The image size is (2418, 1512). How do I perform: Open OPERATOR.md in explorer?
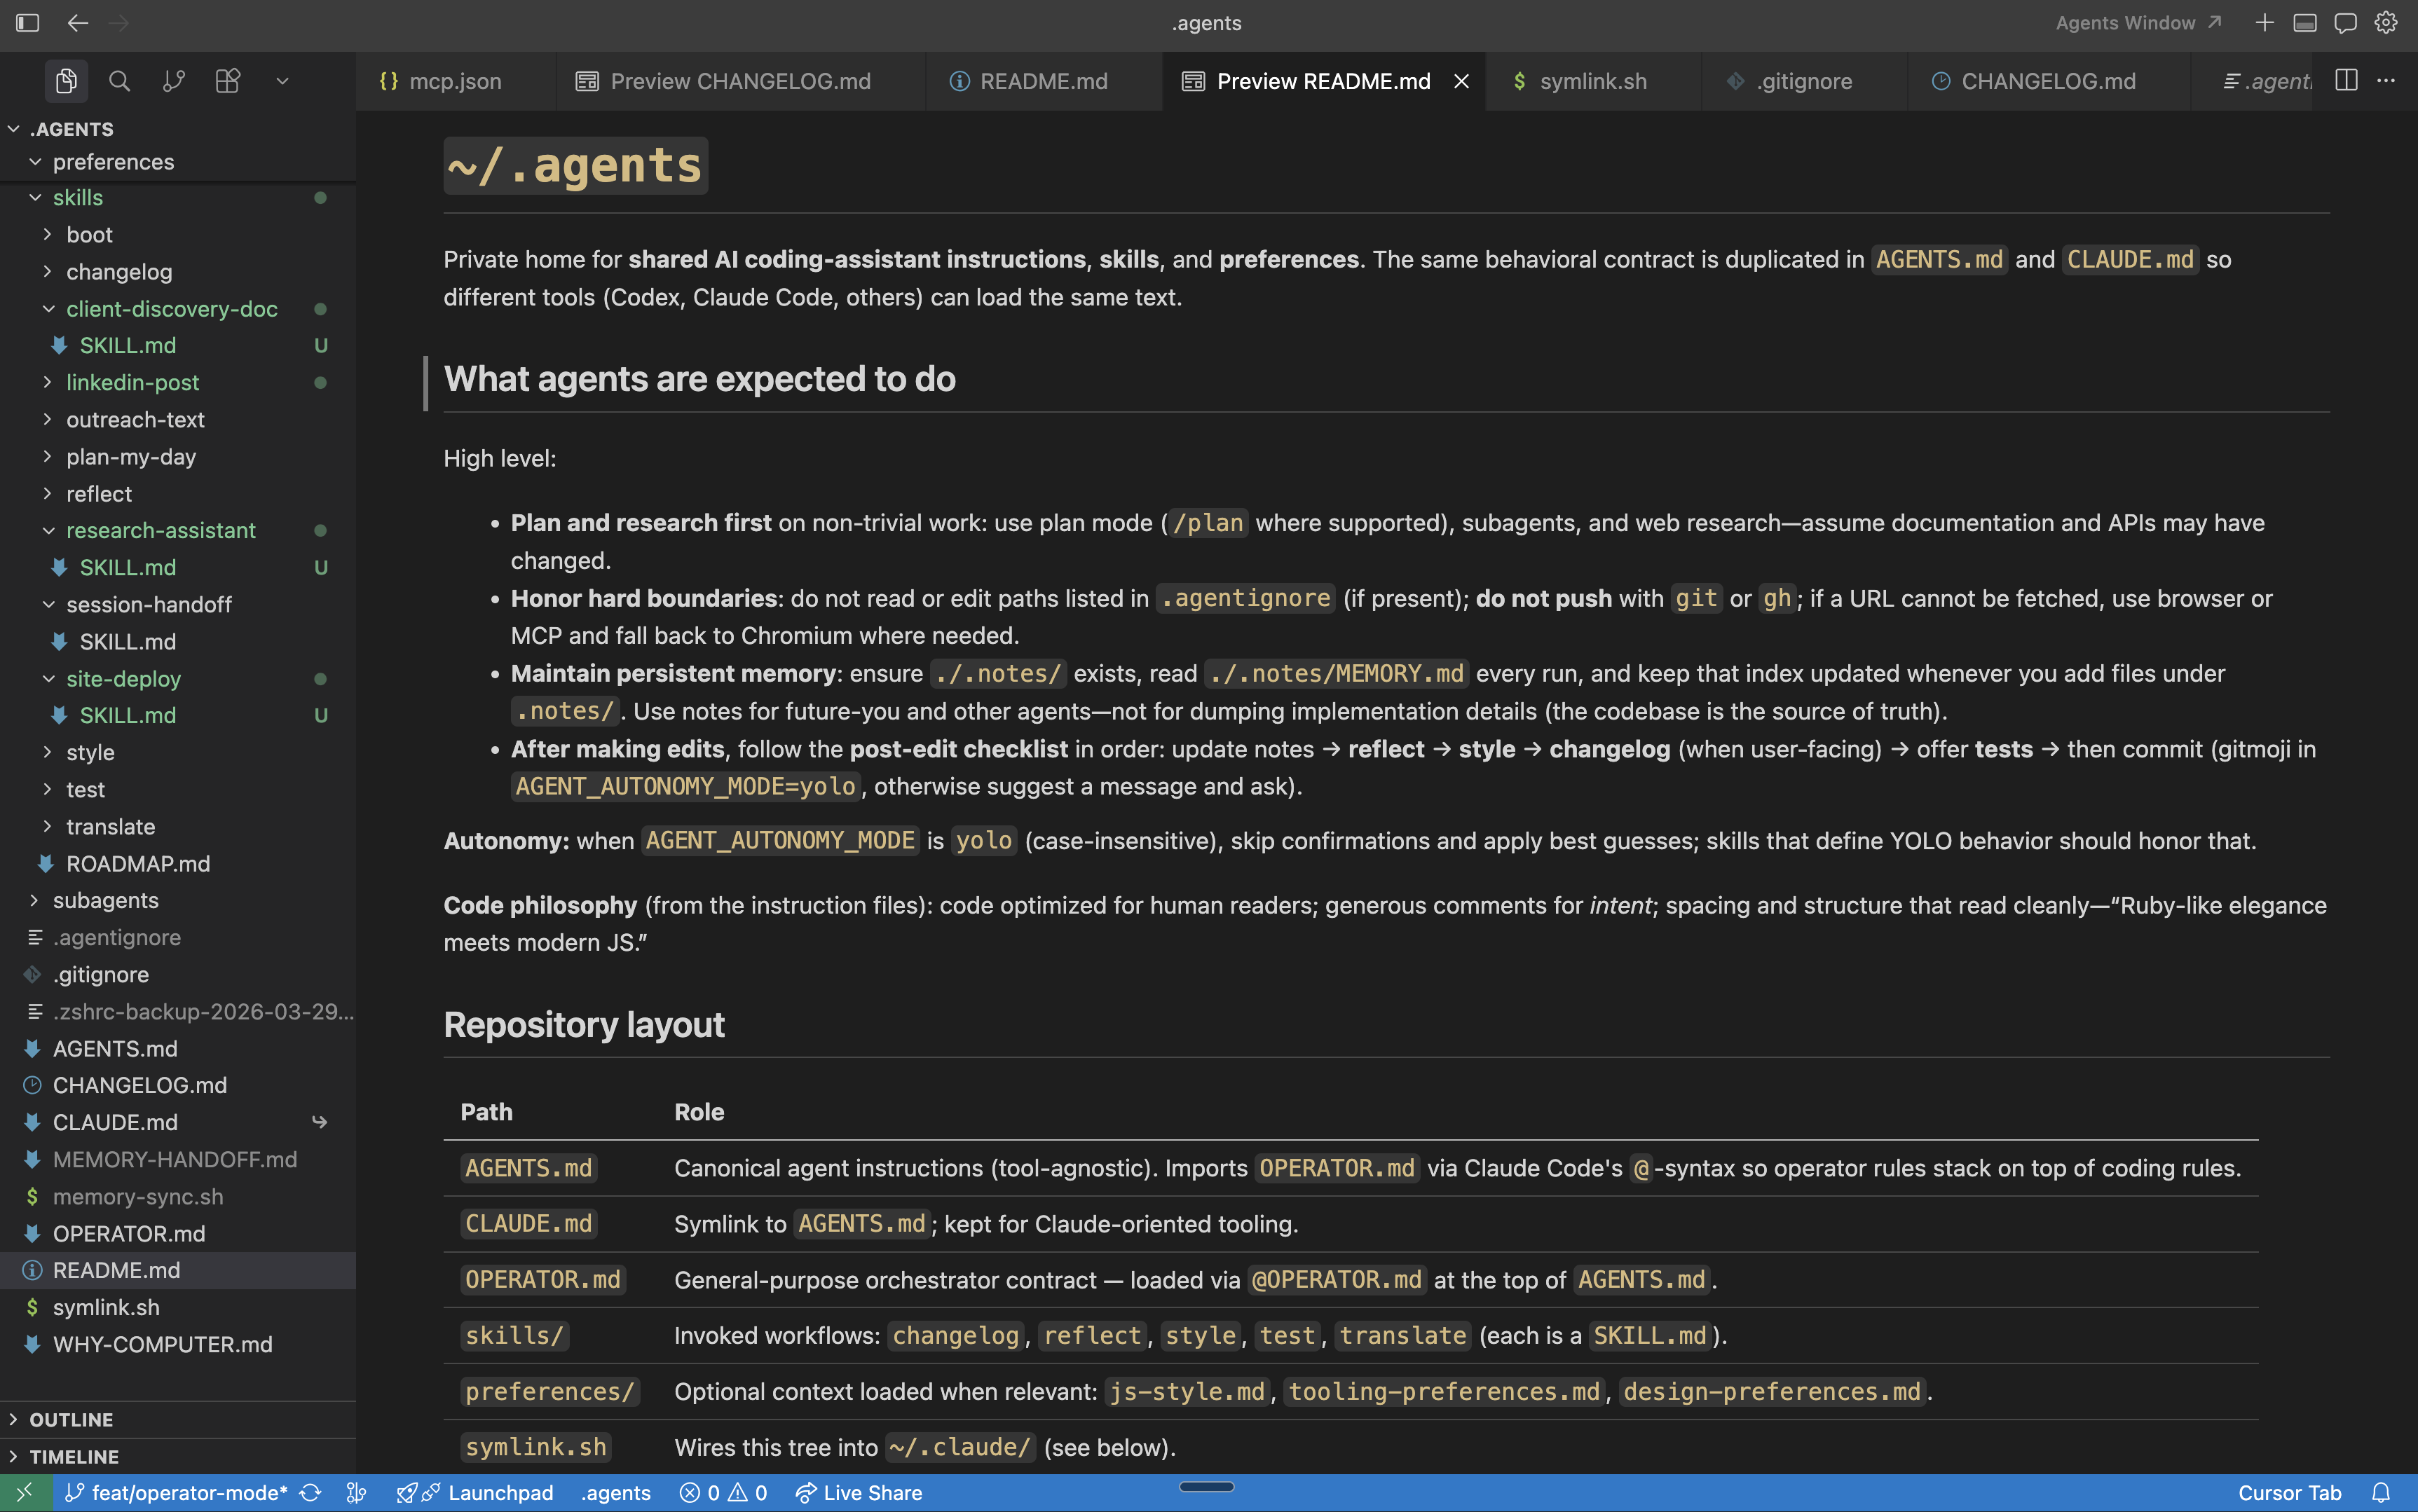pyautogui.click(x=178, y=1234)
